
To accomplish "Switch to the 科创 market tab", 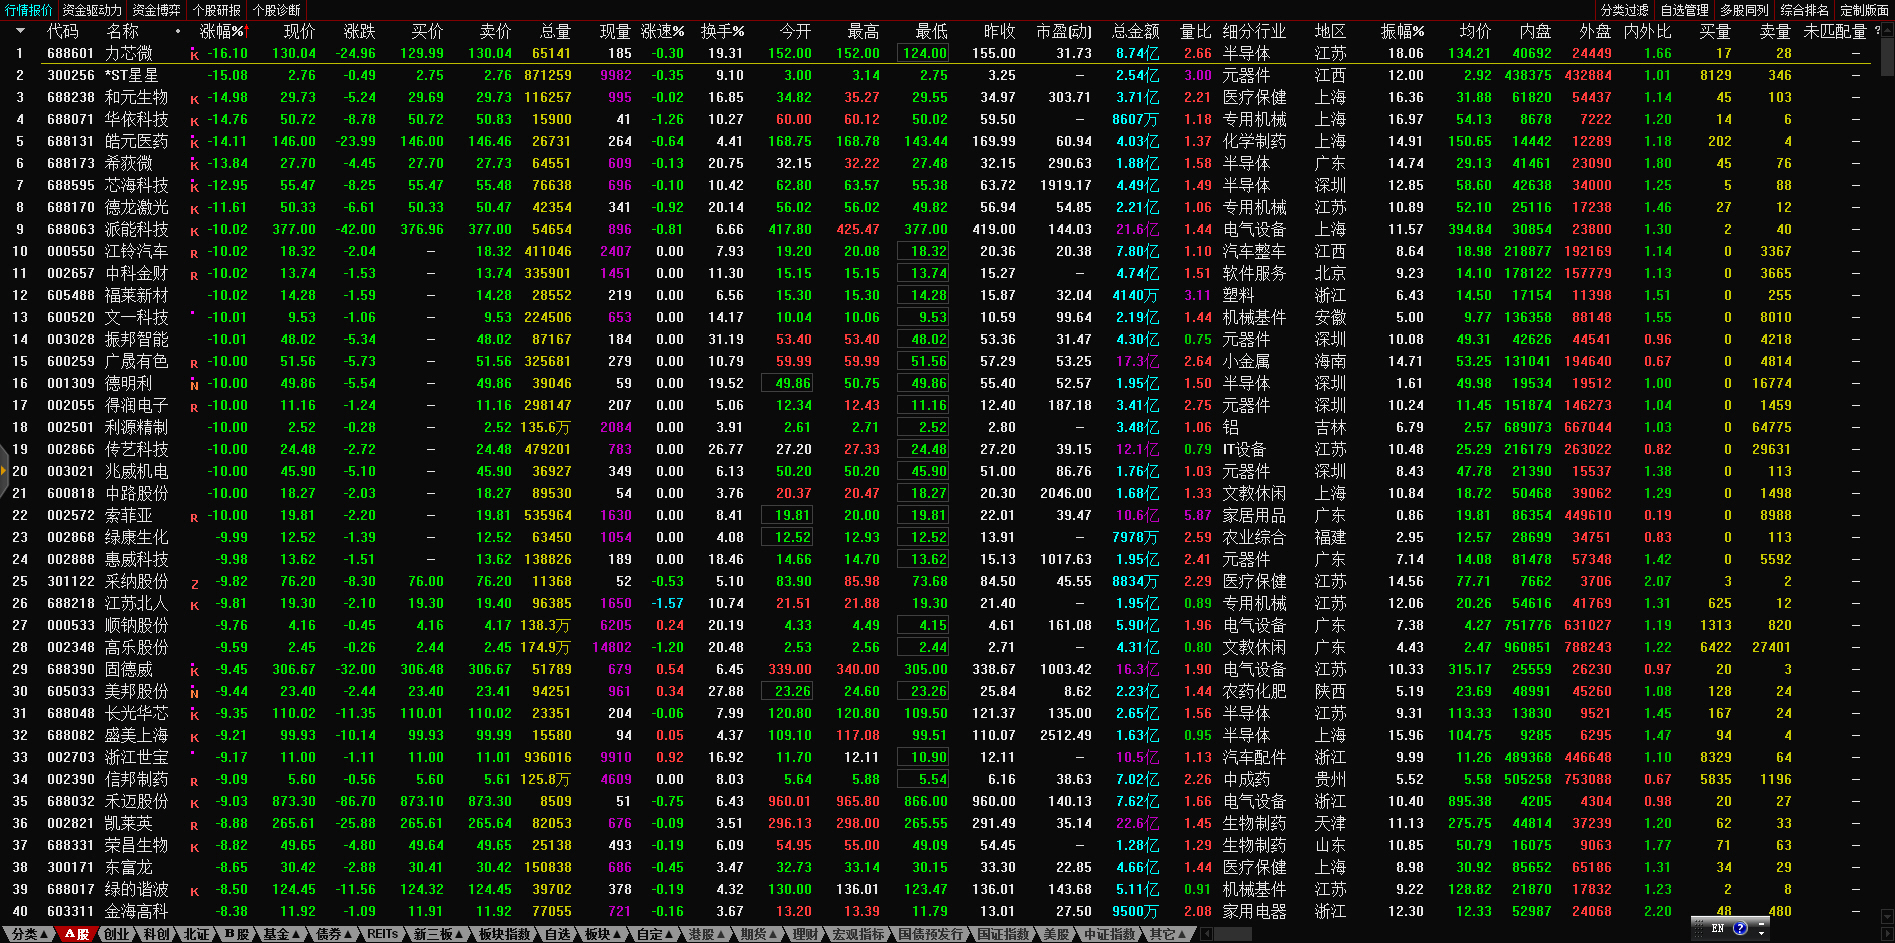I will 156,934.
